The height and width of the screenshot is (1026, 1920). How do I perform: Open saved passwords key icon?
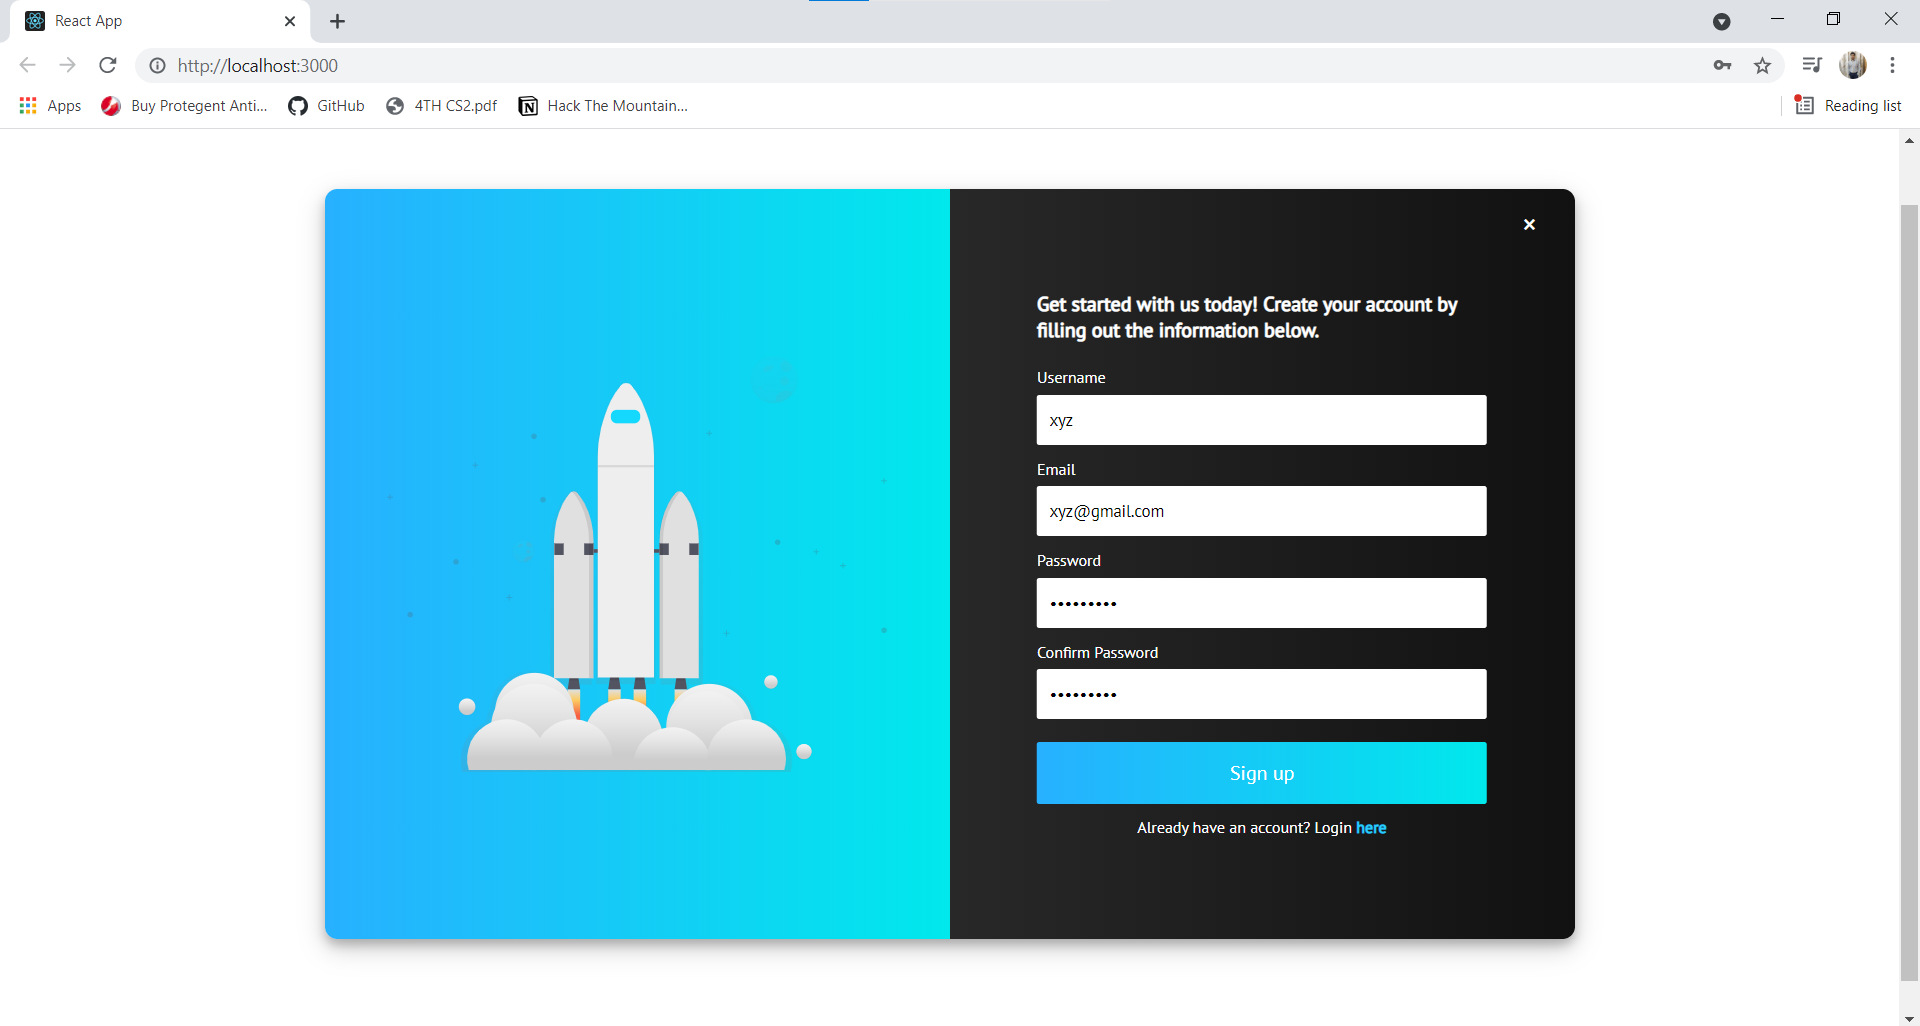coord(1722,65)
